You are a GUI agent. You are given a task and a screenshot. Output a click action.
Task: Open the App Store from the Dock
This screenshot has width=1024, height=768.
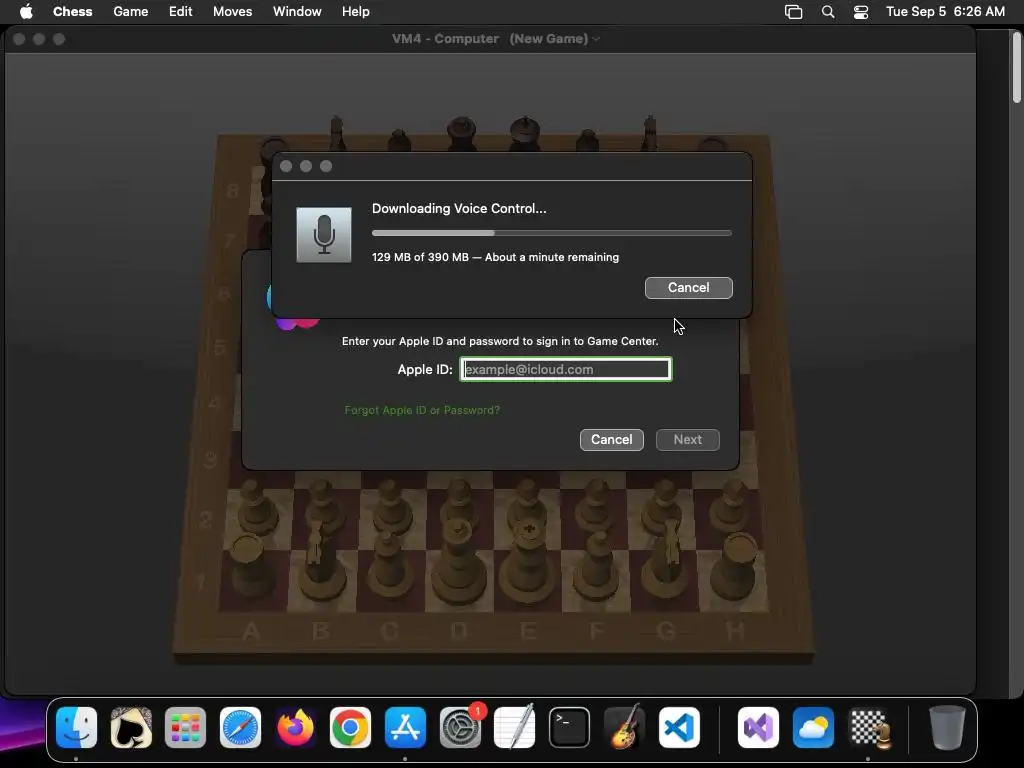point(405,728)
